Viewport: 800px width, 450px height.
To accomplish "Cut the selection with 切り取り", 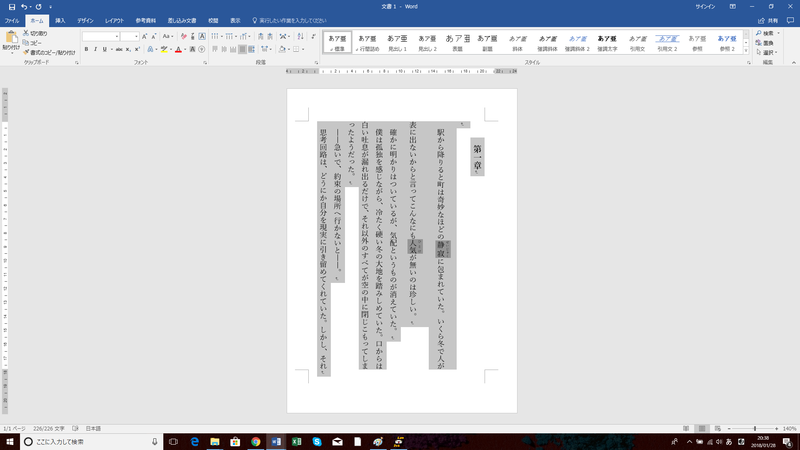I will pos(35,33).
